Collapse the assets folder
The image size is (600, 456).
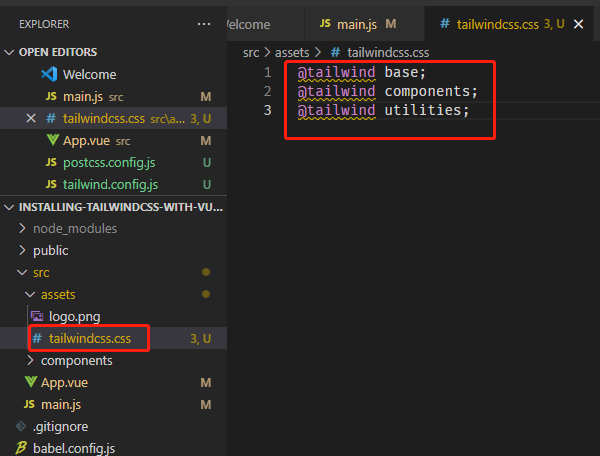point(30,295)
